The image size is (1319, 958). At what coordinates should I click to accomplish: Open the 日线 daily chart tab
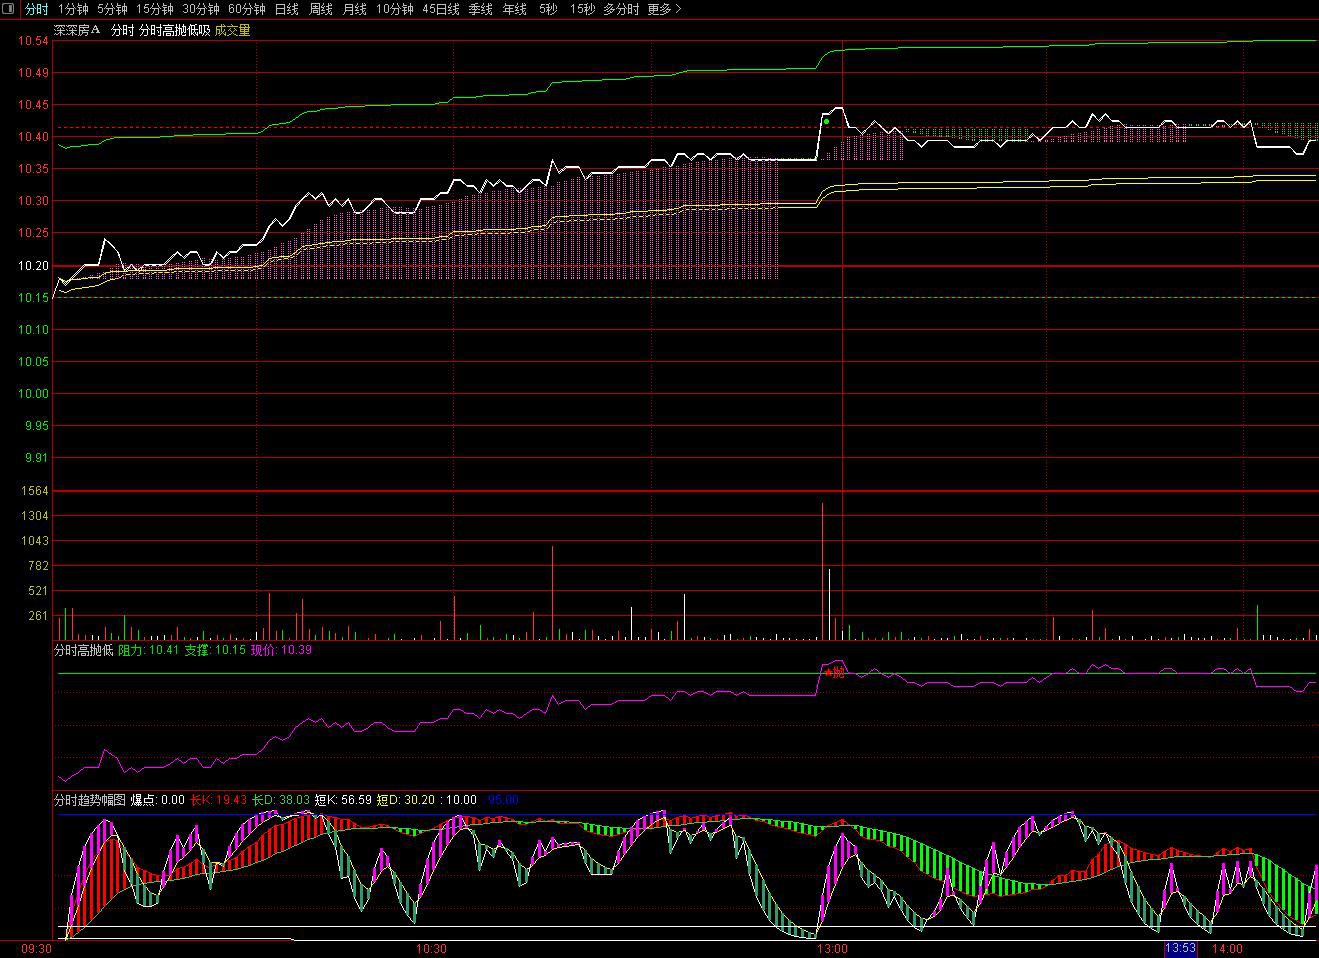click(287, 9)
